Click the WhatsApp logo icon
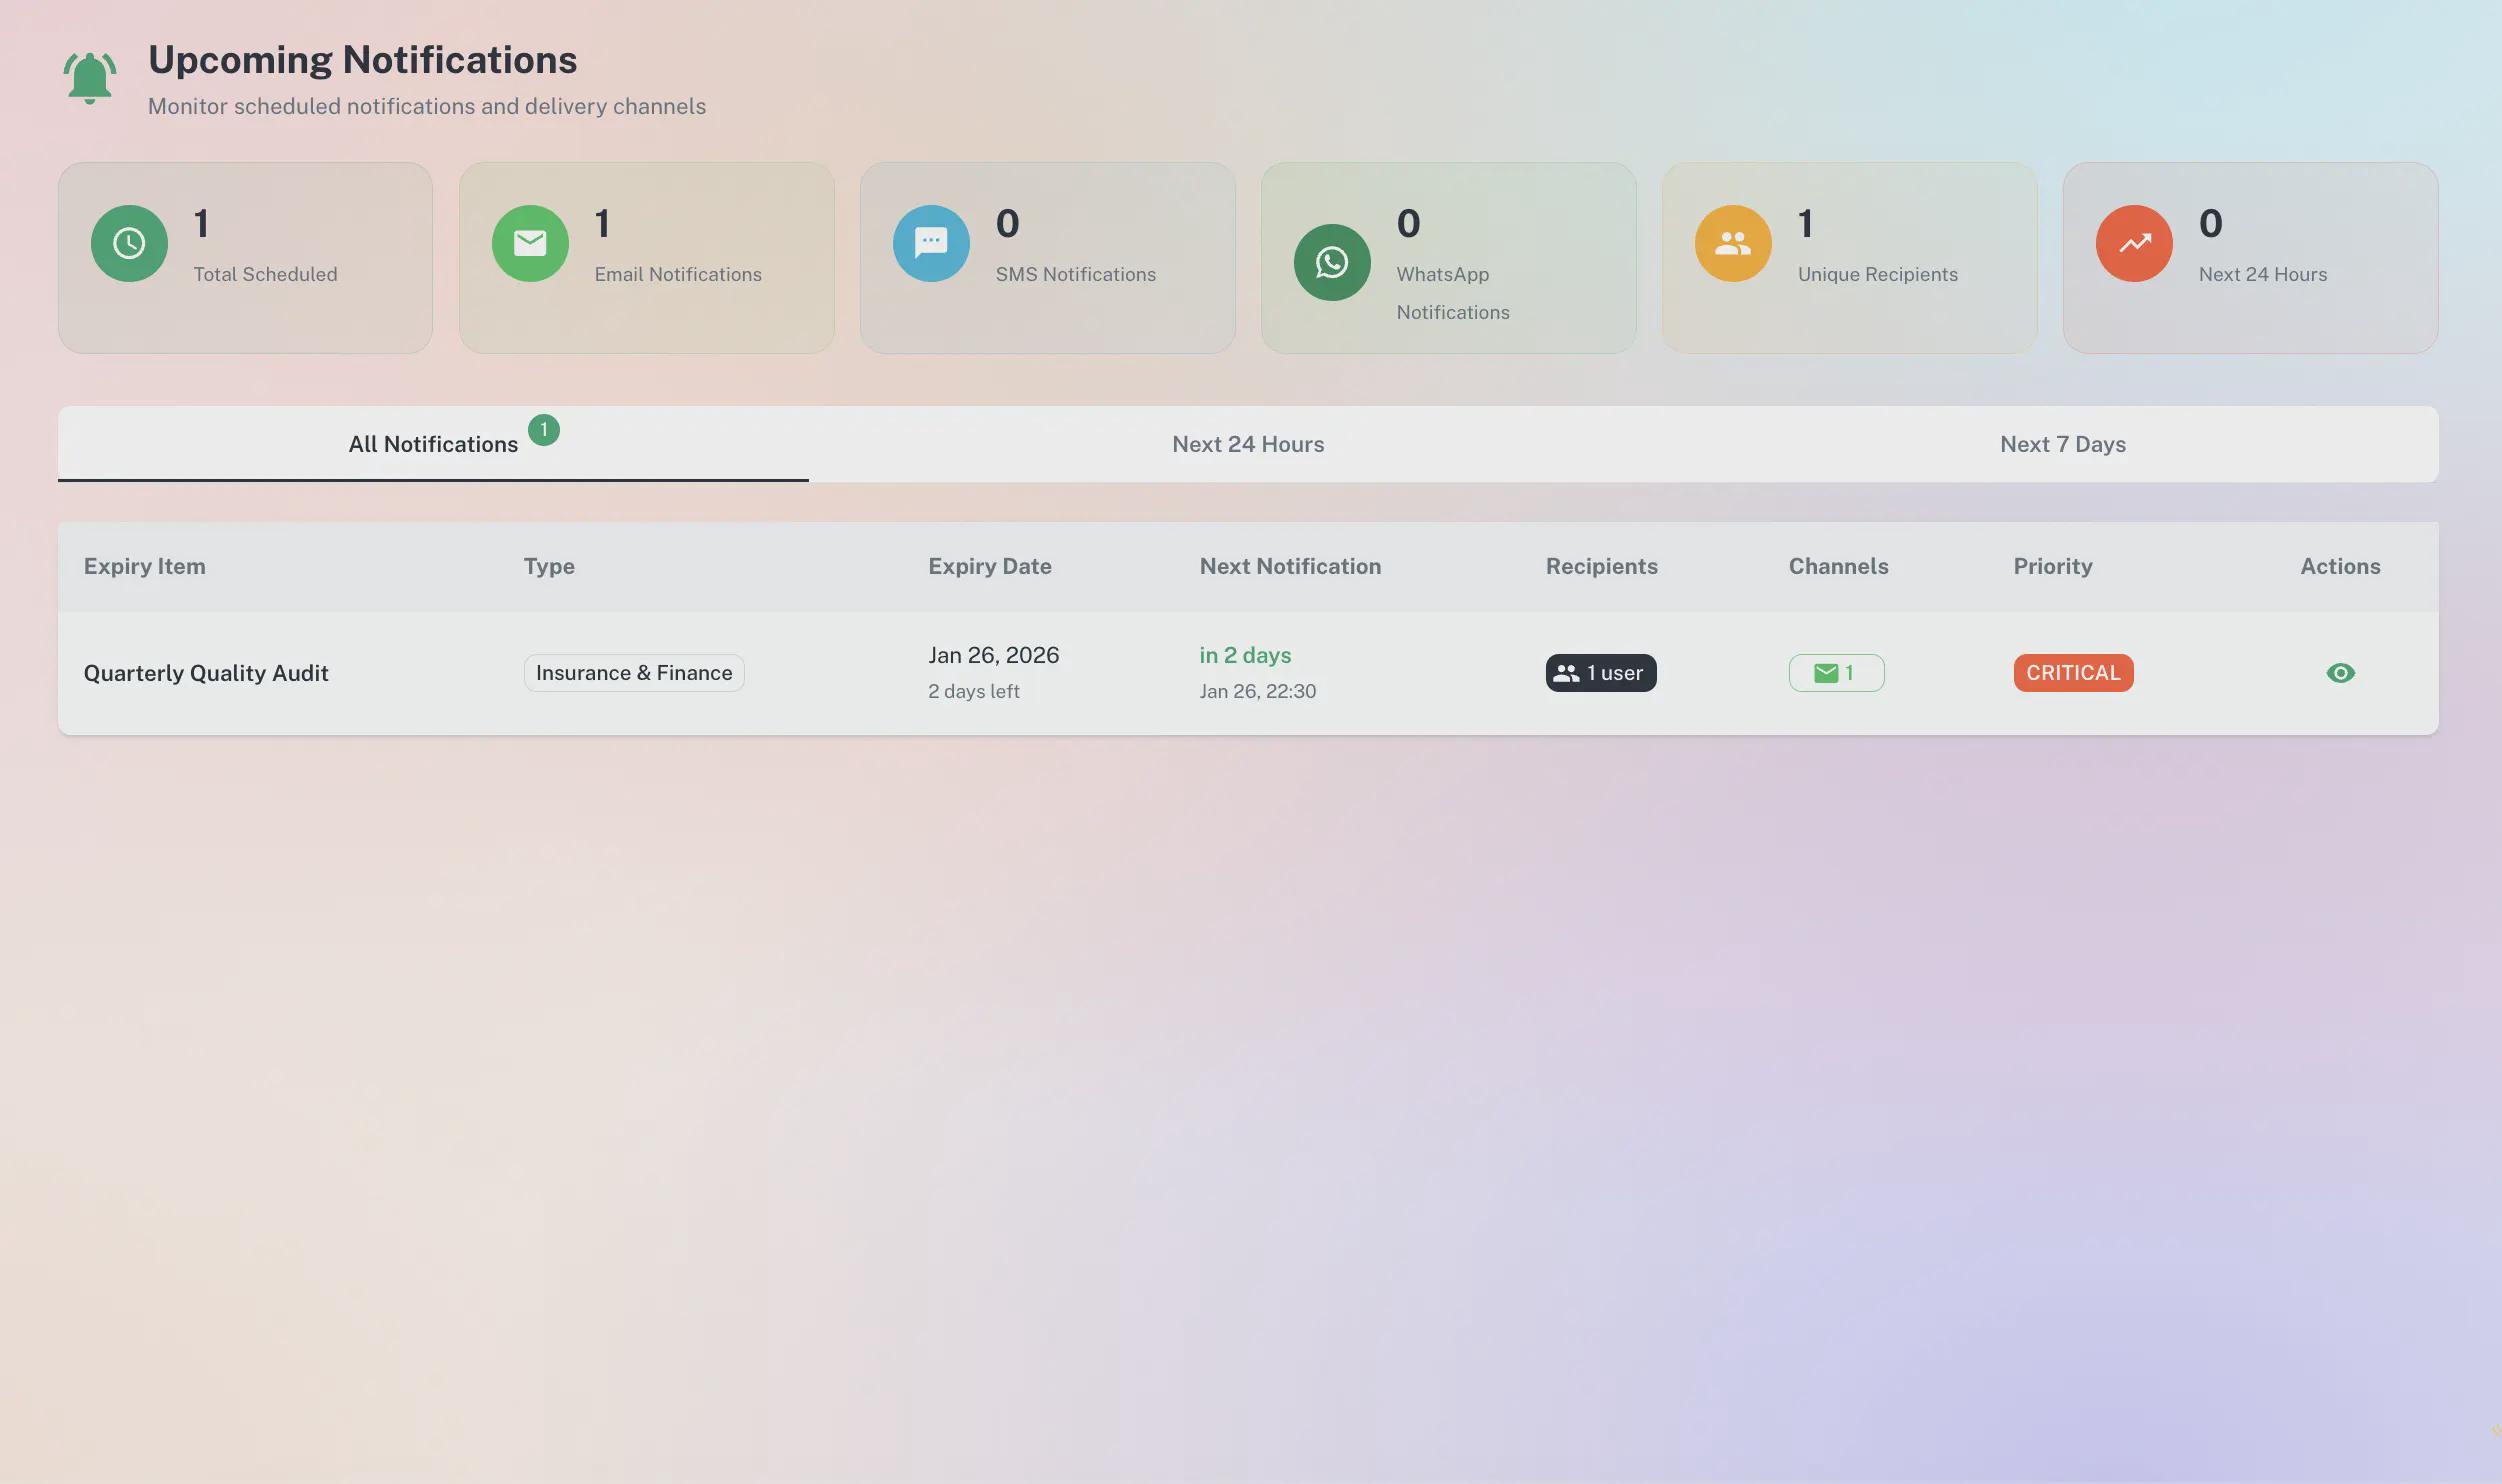 click(1332, 262)
